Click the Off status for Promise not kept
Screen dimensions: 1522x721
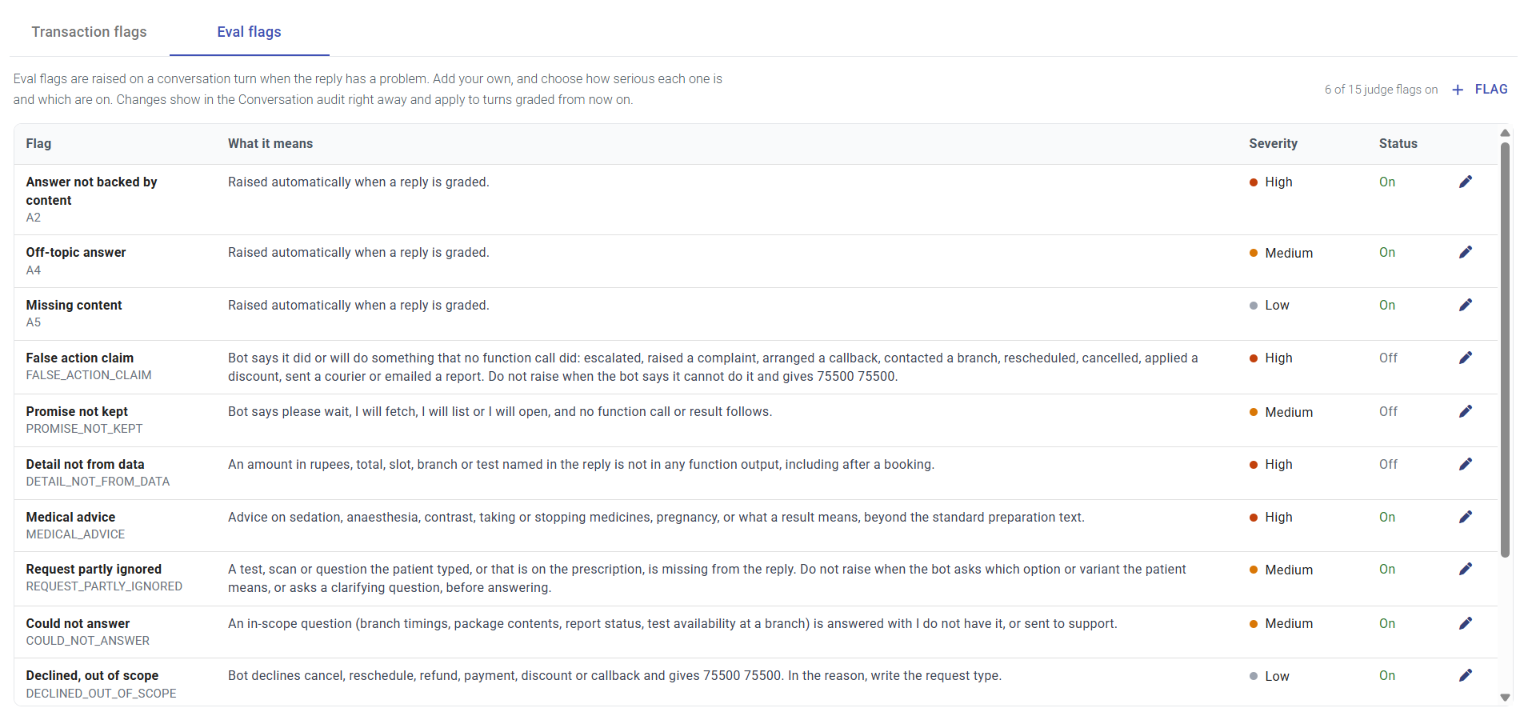(x=1388, y=411)
